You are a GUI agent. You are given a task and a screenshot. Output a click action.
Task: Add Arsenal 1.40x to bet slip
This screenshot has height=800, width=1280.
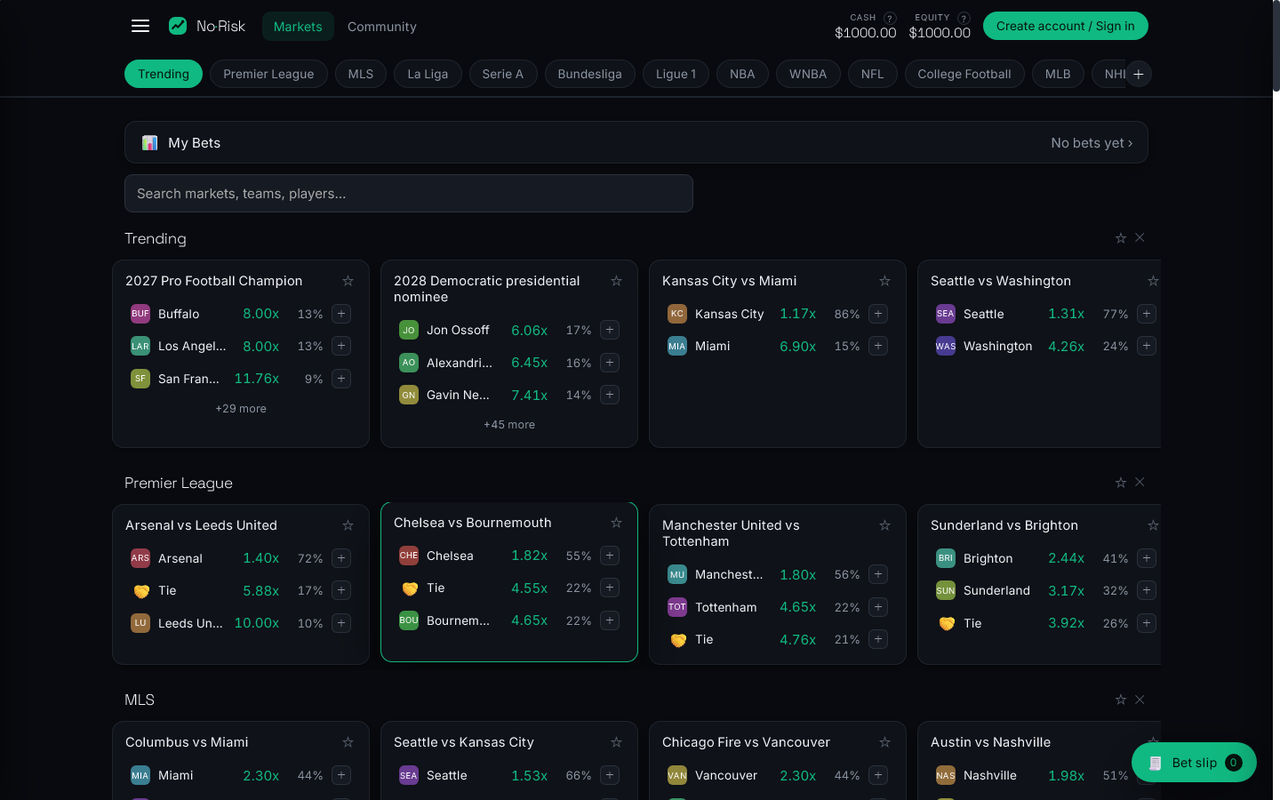point(342,558)
